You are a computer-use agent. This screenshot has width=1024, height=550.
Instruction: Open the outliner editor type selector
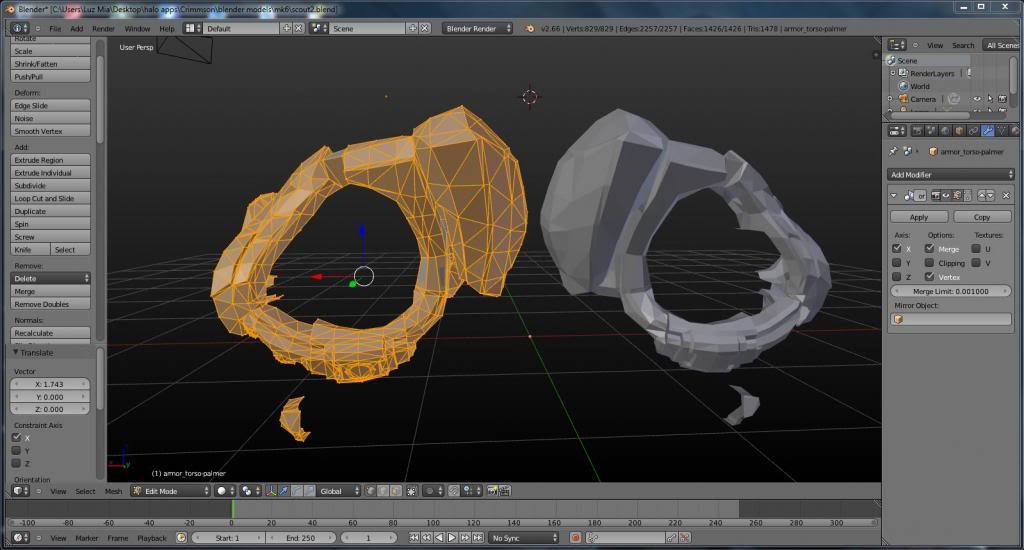(897, 45)
